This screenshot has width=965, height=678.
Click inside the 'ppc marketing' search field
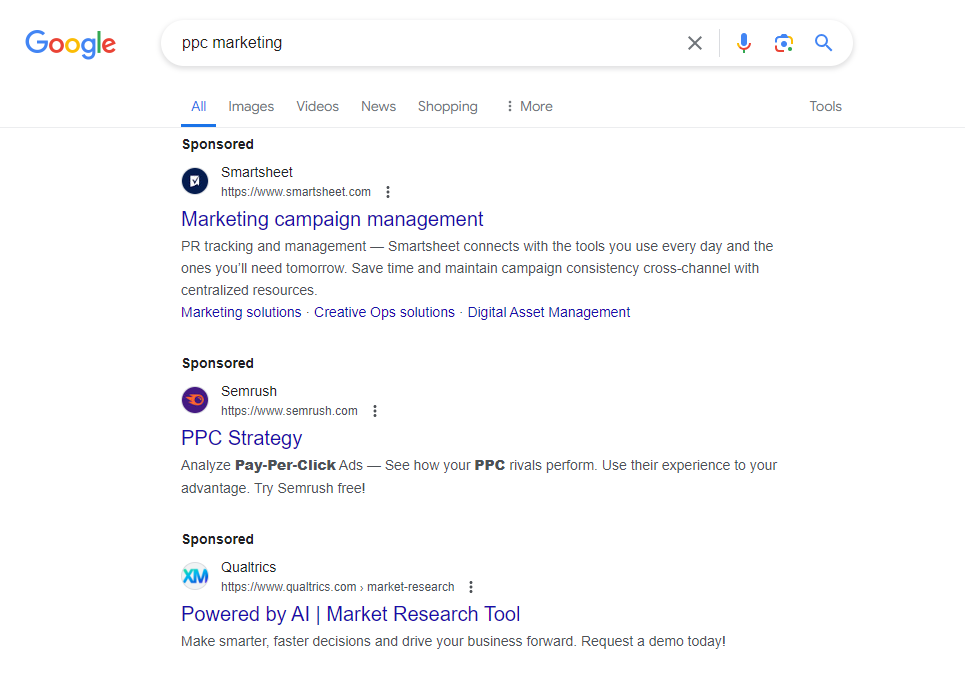[x=425, y=43]
